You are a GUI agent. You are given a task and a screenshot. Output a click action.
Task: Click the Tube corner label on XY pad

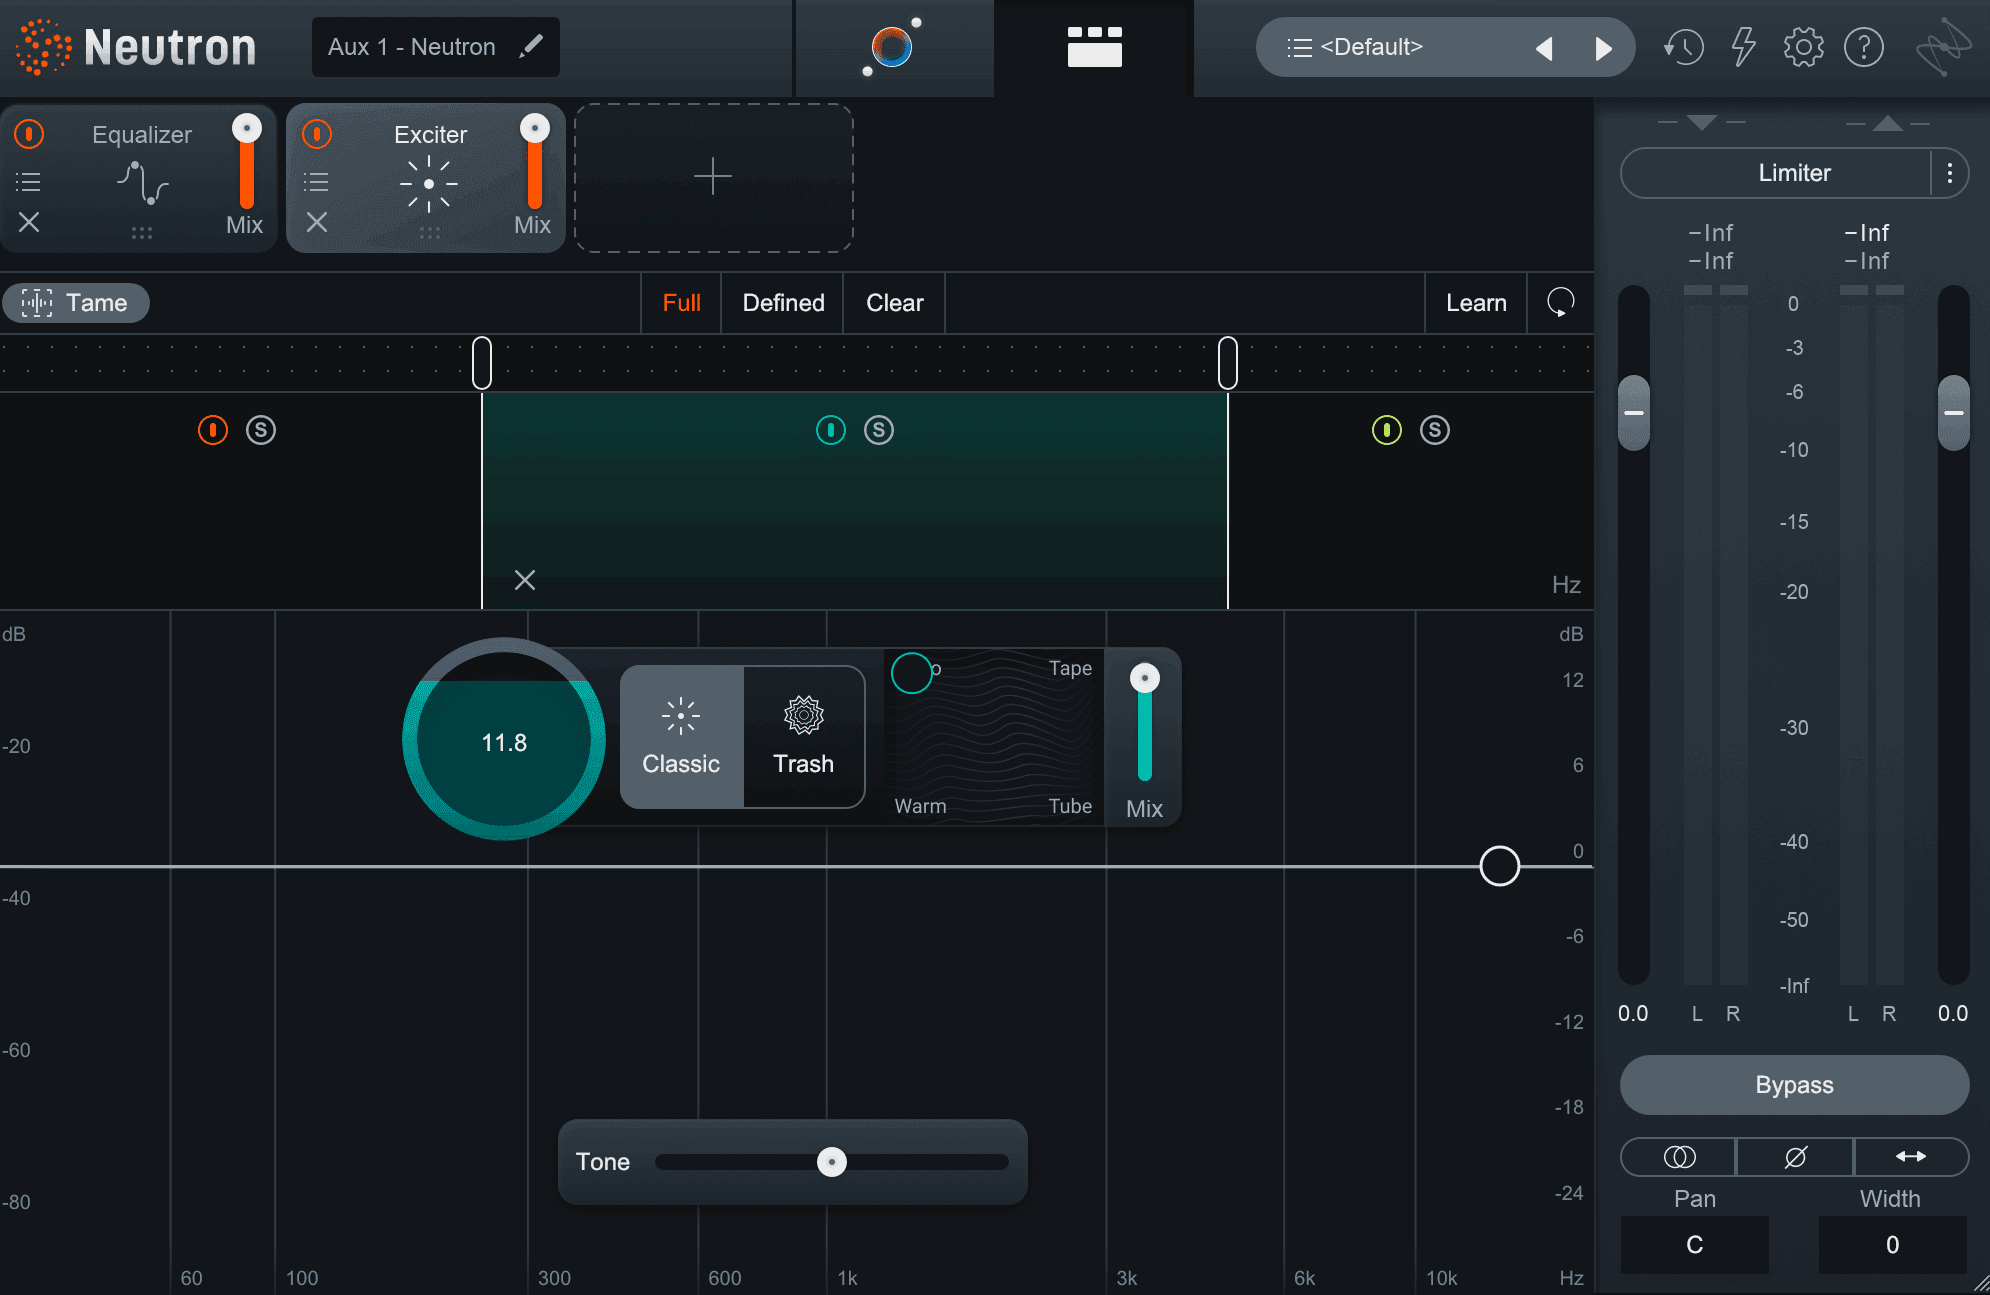(1070, 806)
